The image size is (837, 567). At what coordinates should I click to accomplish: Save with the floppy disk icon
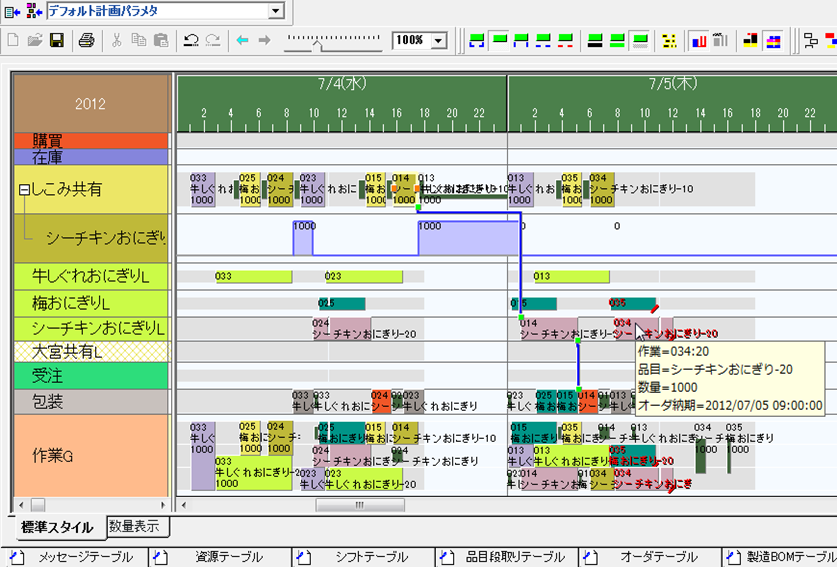click(x=57, y=40)
